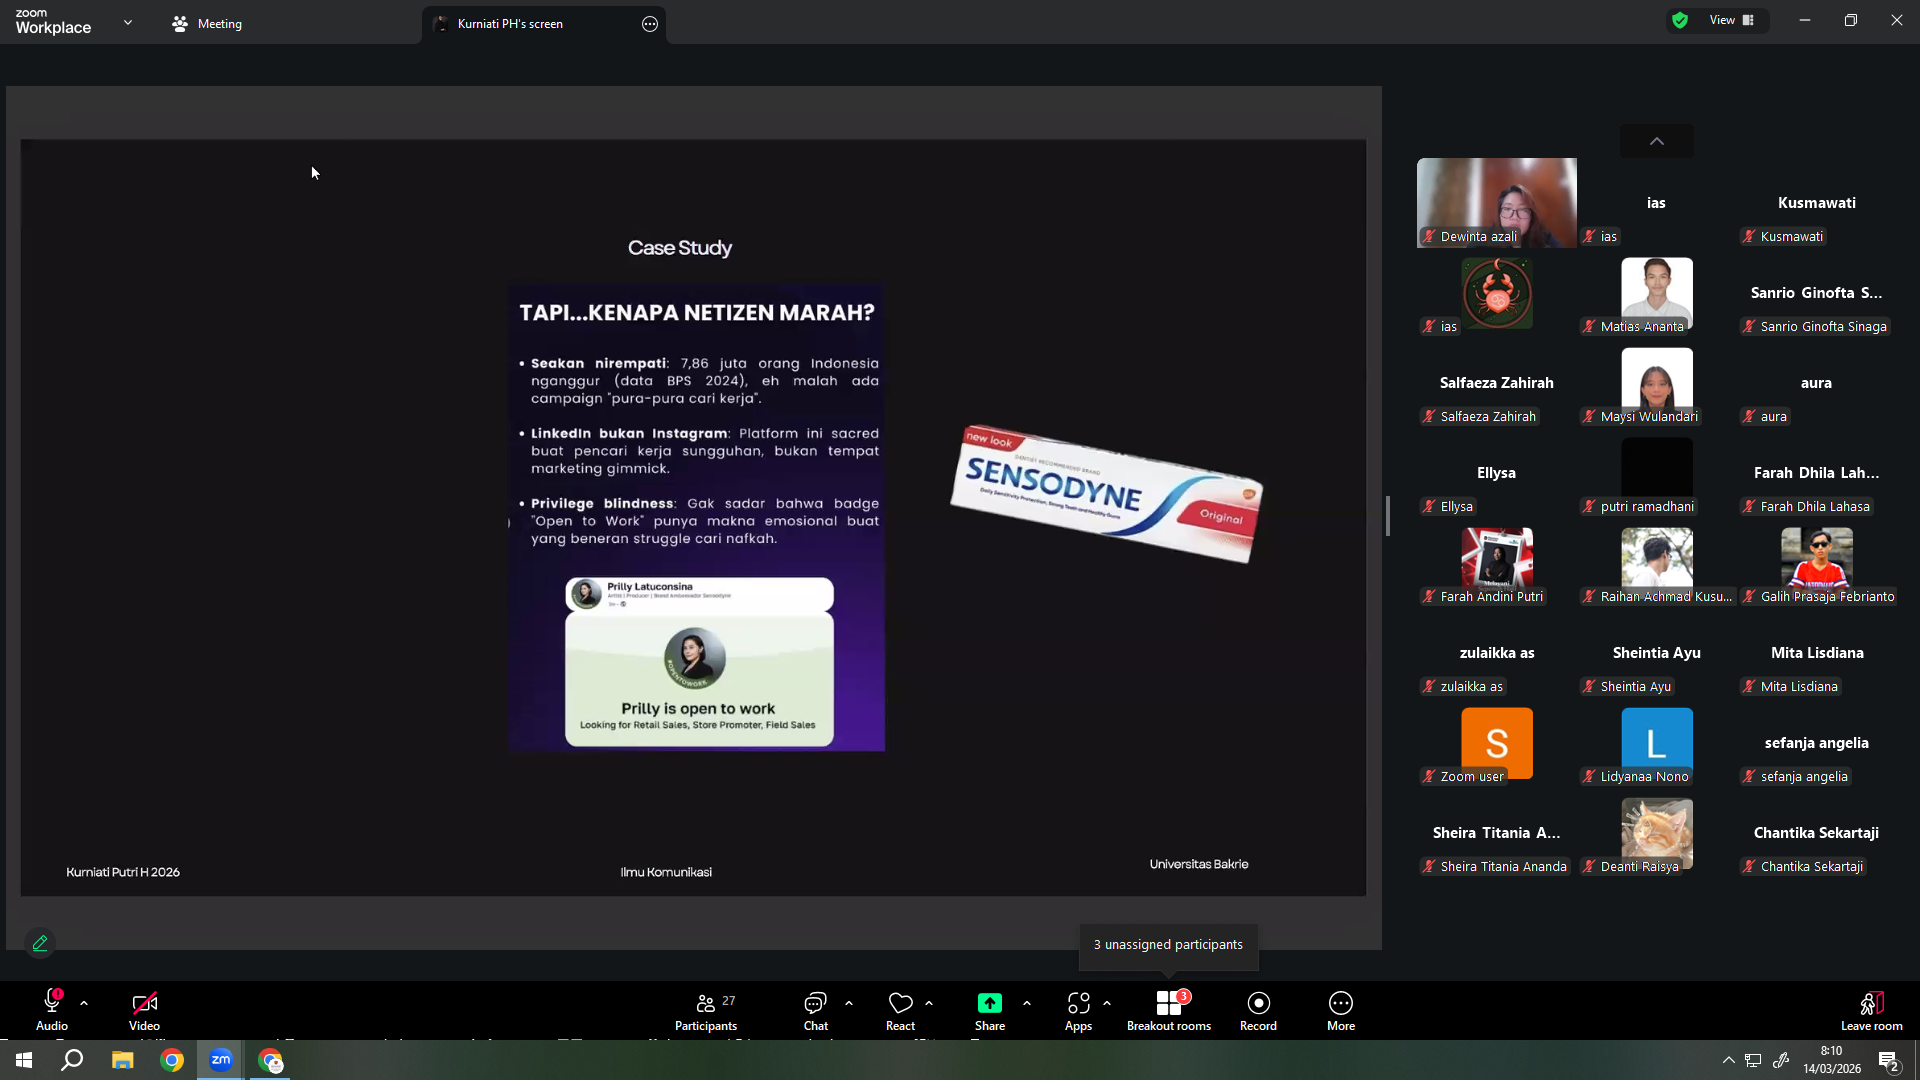This screenshot has width=1920, height=1080.
Task: Click the green annotate pencil icon
Action: click(40, 943)
